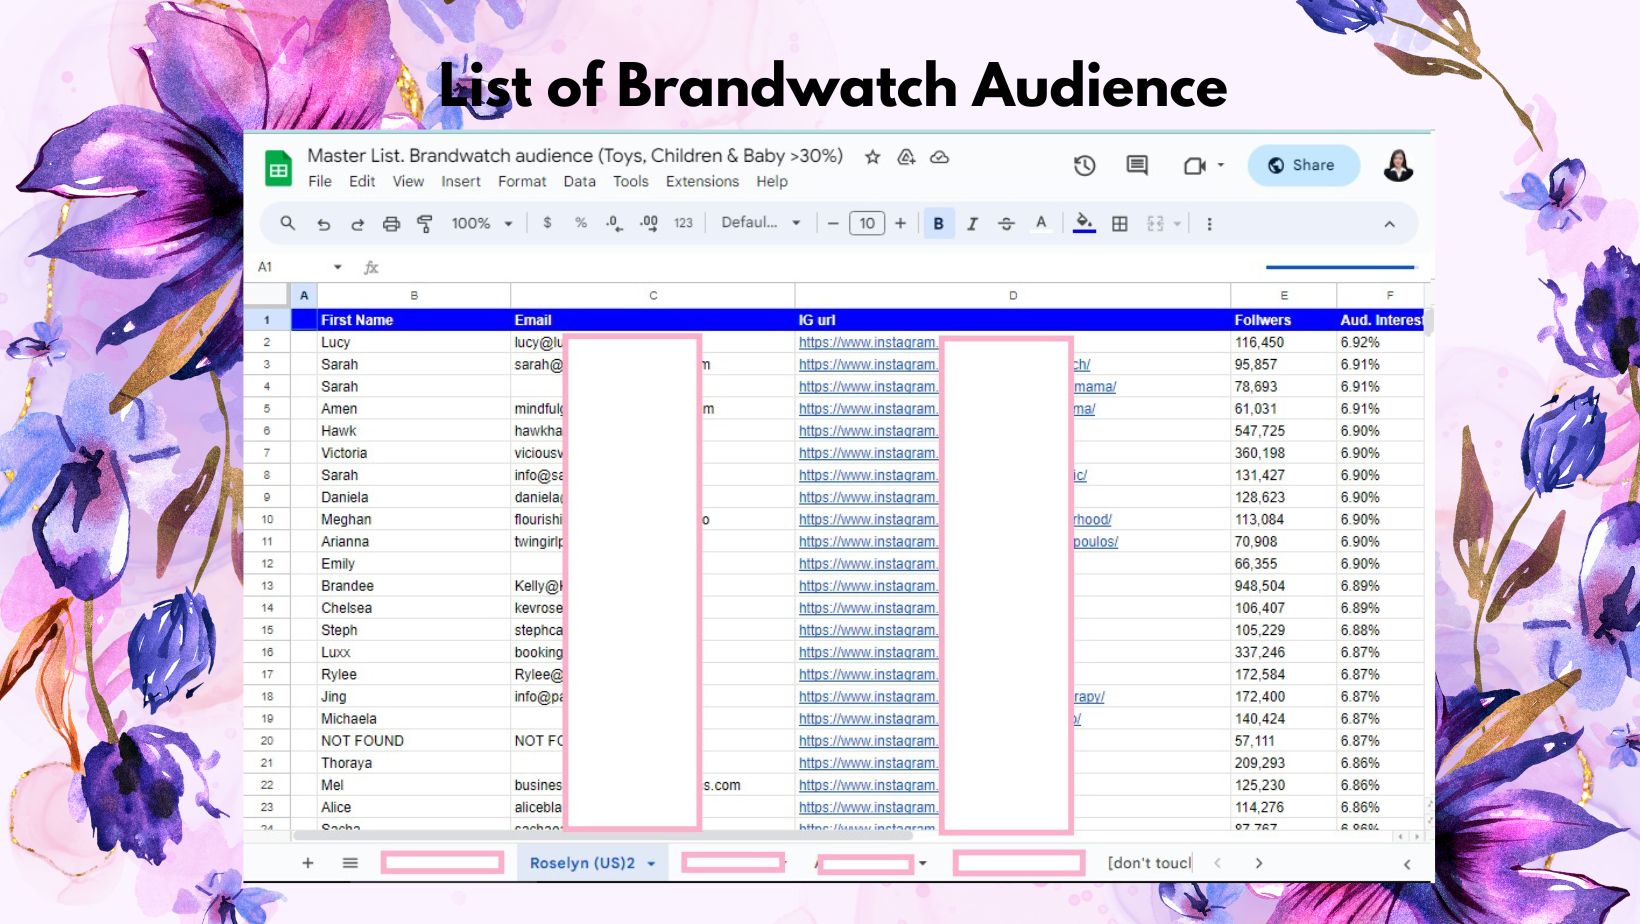Open the Data menu
Viewport: 1640px width, 924px height.
(x=580, y=182)
